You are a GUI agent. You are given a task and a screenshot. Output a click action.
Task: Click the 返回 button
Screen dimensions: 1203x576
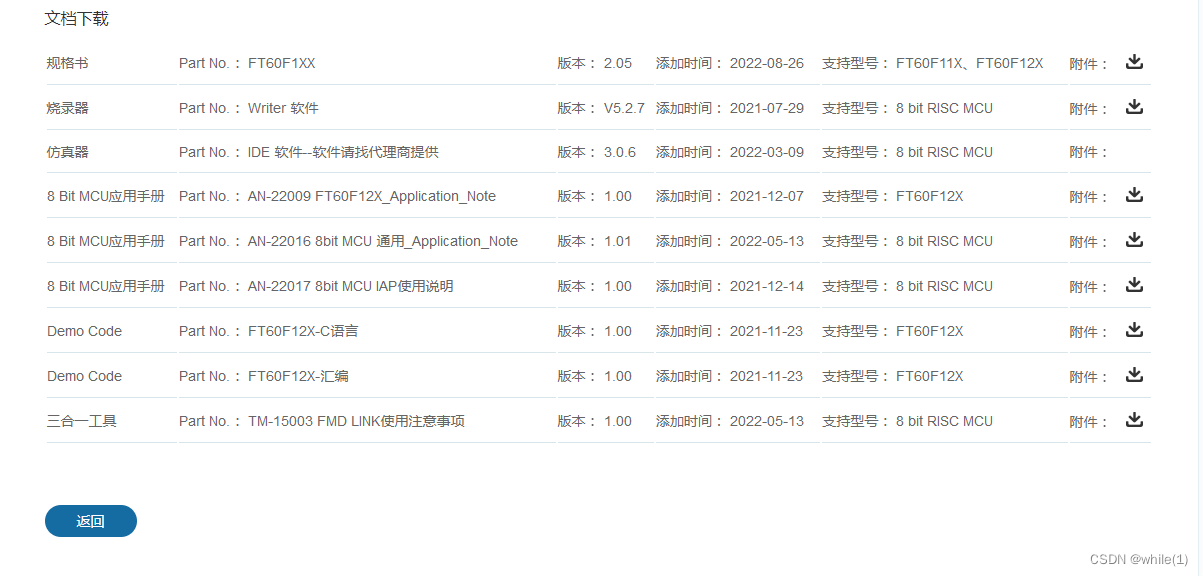[90, 520]
